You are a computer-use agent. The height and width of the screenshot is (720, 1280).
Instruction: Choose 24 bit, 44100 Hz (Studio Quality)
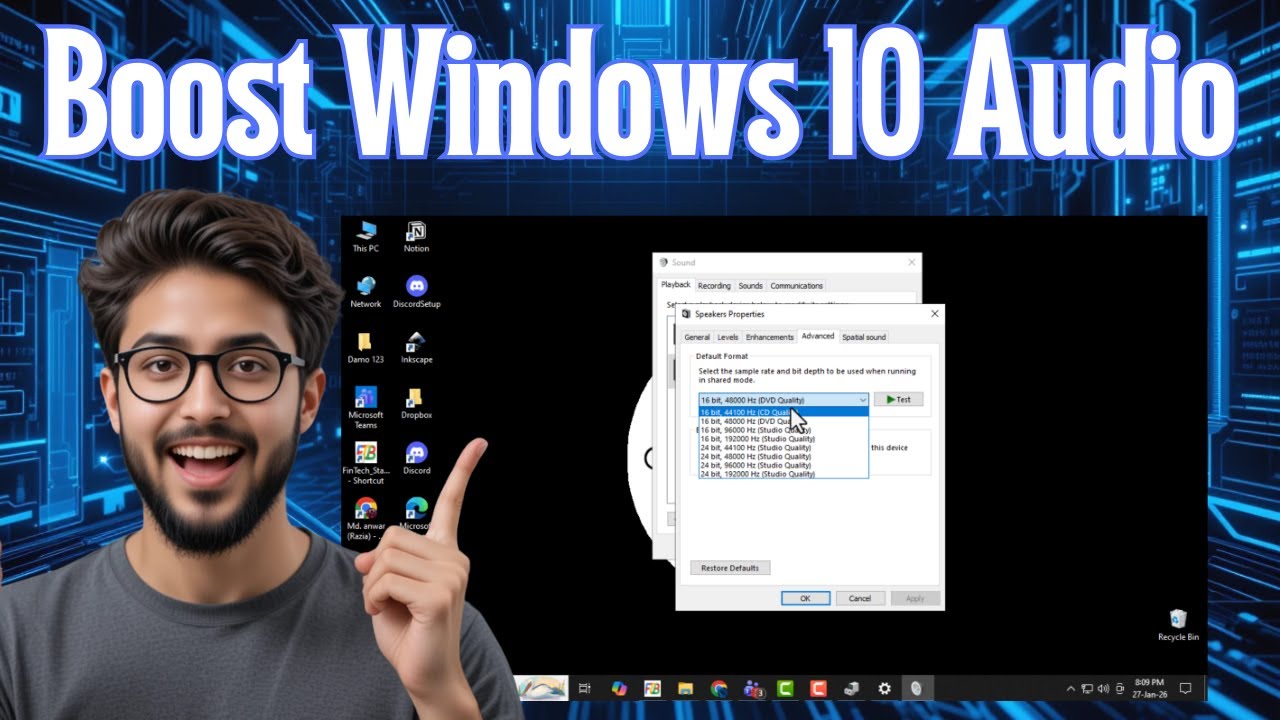point(783,448)
